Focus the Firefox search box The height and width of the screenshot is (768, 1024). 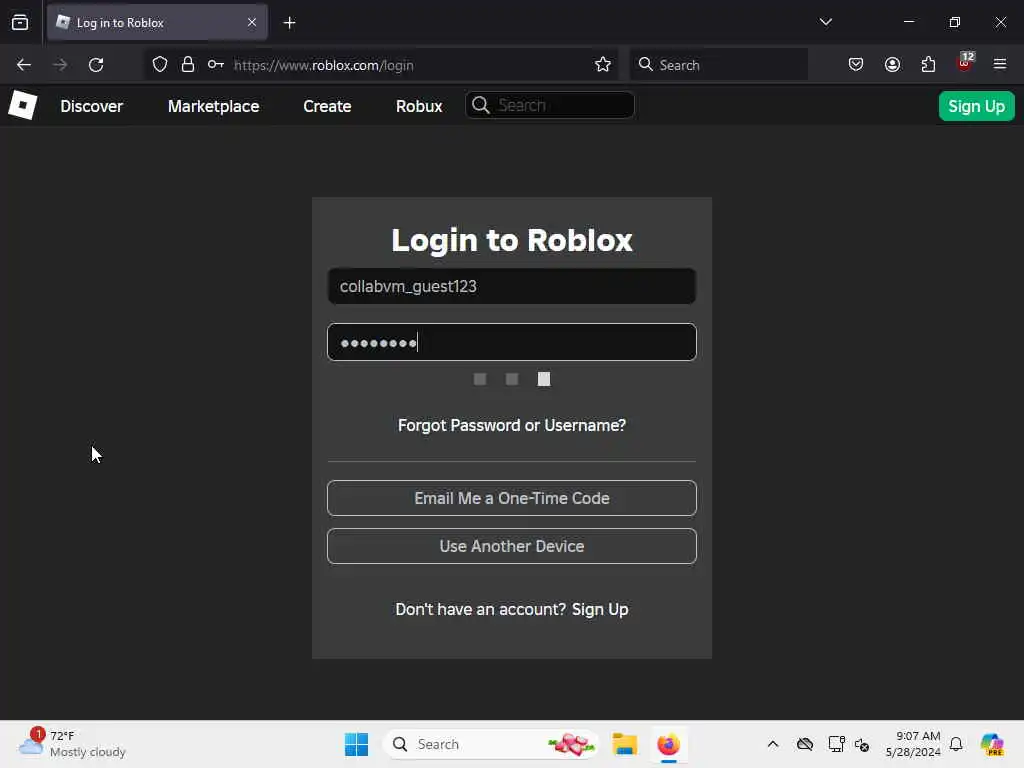[718, 65]
